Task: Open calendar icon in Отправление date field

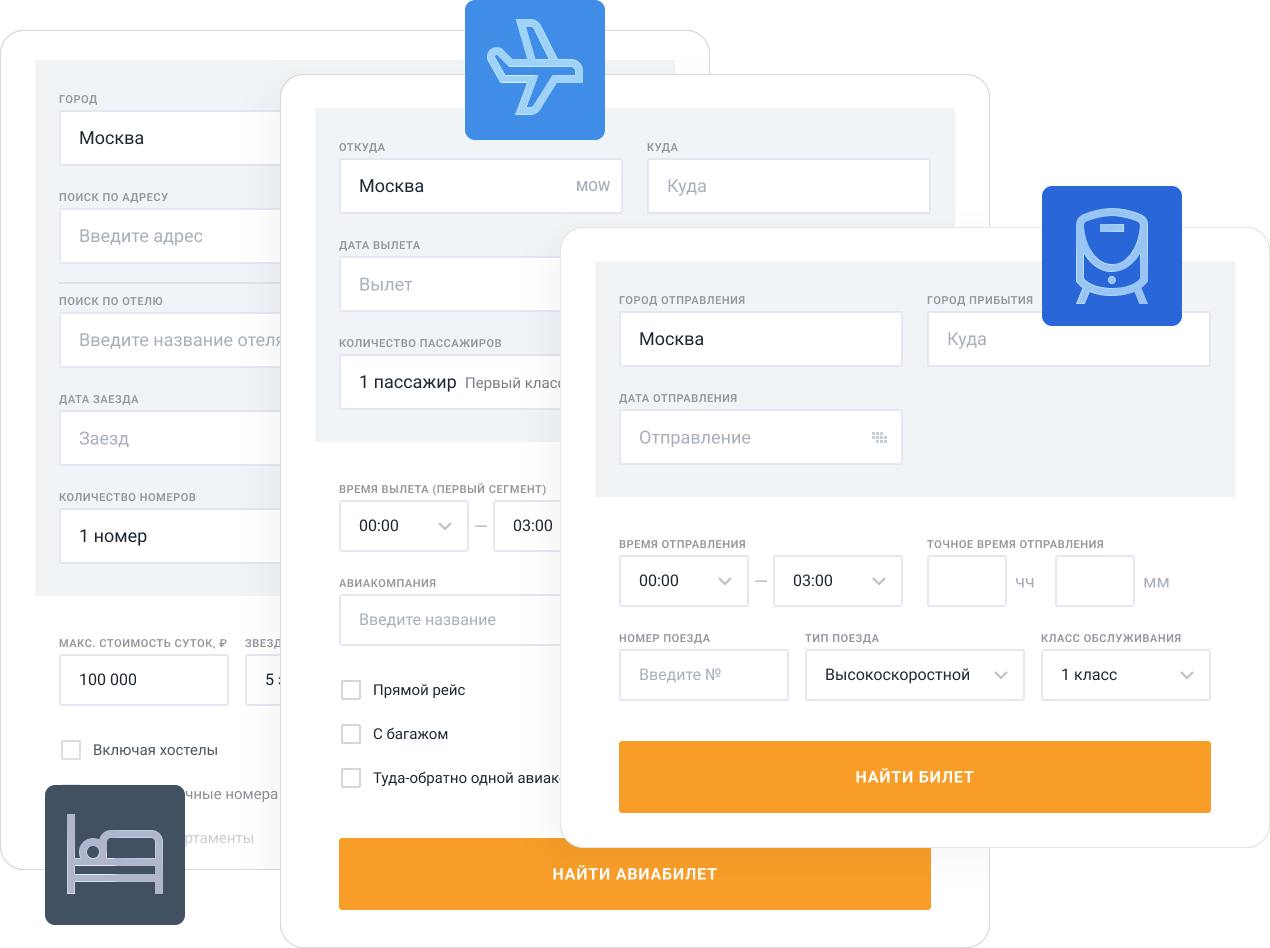Action: pos(879,438)
